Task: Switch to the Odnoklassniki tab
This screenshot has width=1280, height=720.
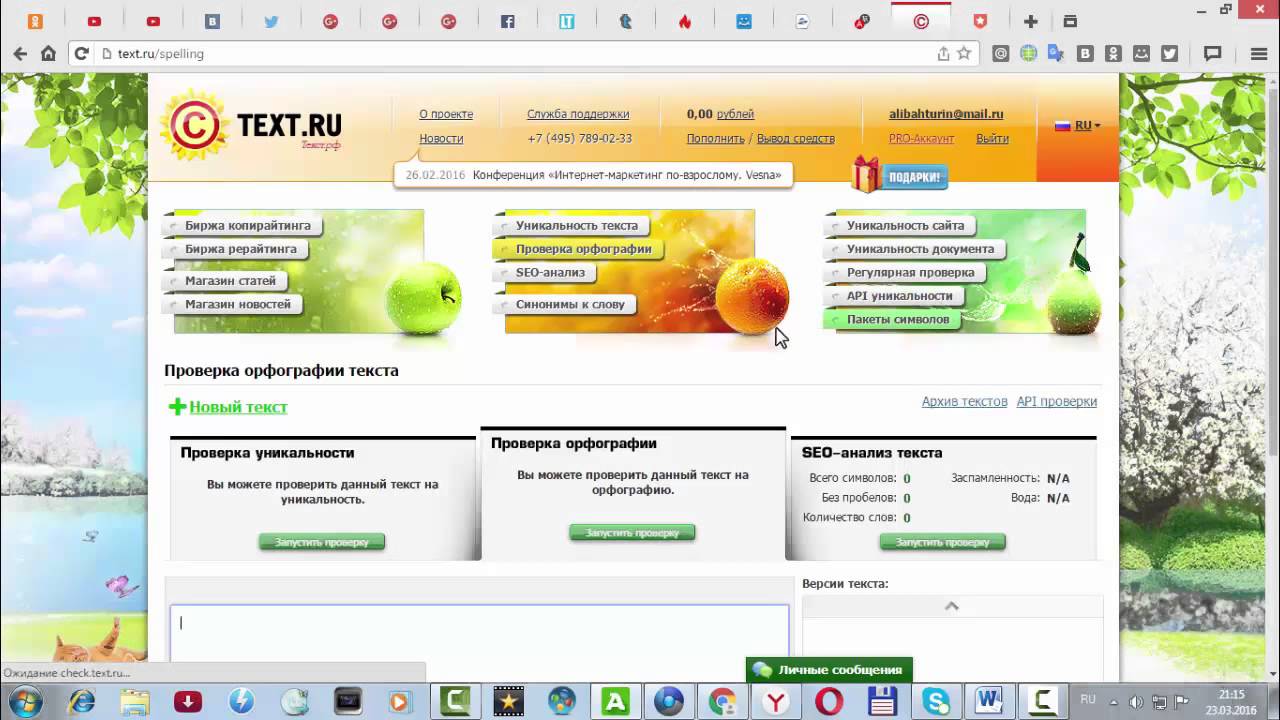Action: coord(36,21)
